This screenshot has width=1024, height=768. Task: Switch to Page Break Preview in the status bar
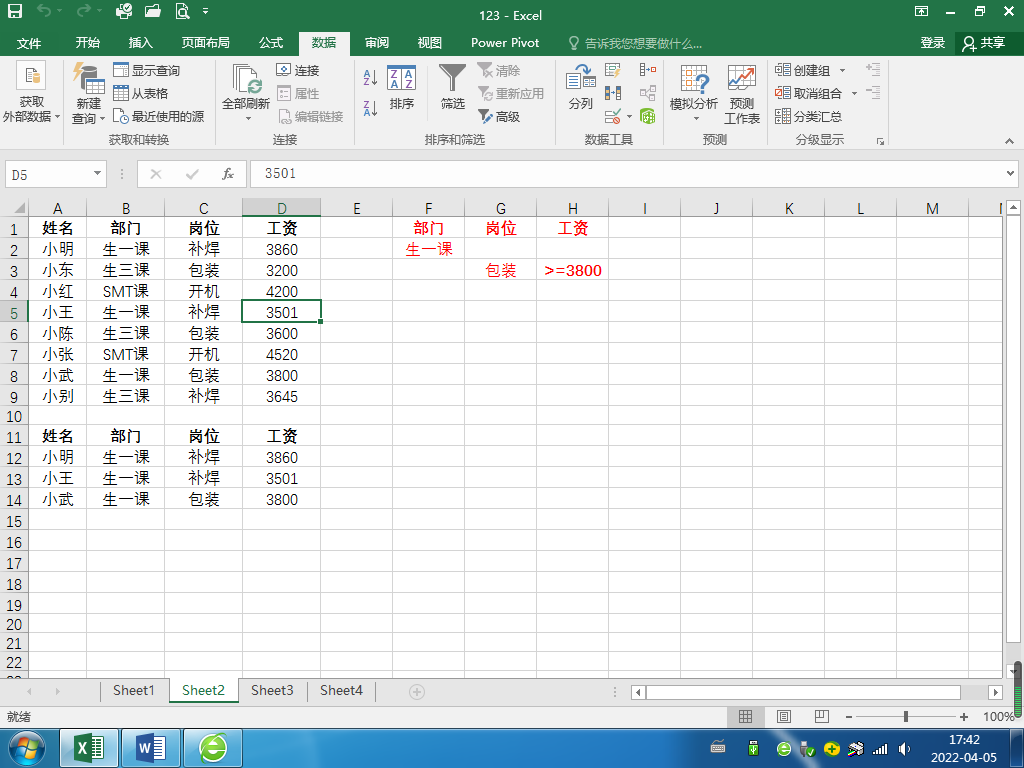tap(822, 716)
